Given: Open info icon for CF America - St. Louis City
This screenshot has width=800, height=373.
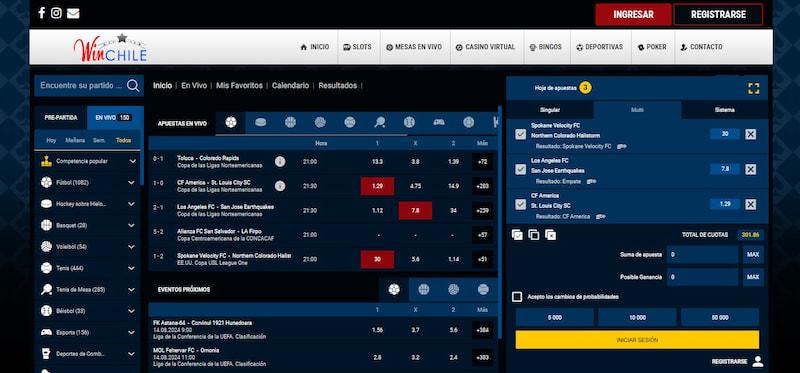Looking at the screenshot, I should click(280, 186).
